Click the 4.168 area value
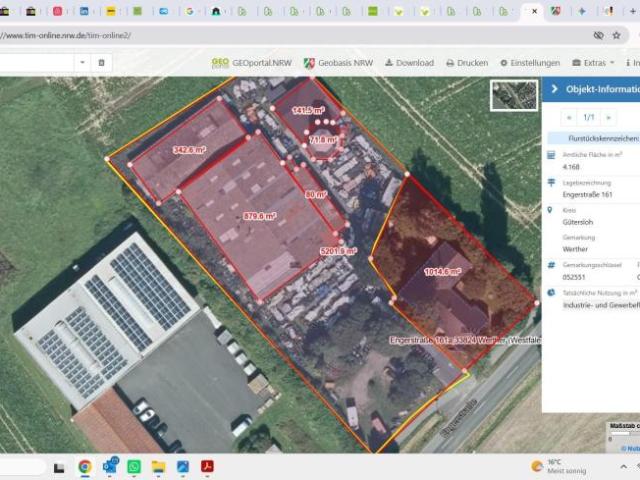Viewport: 640px width, 480px height. [571, 167]
